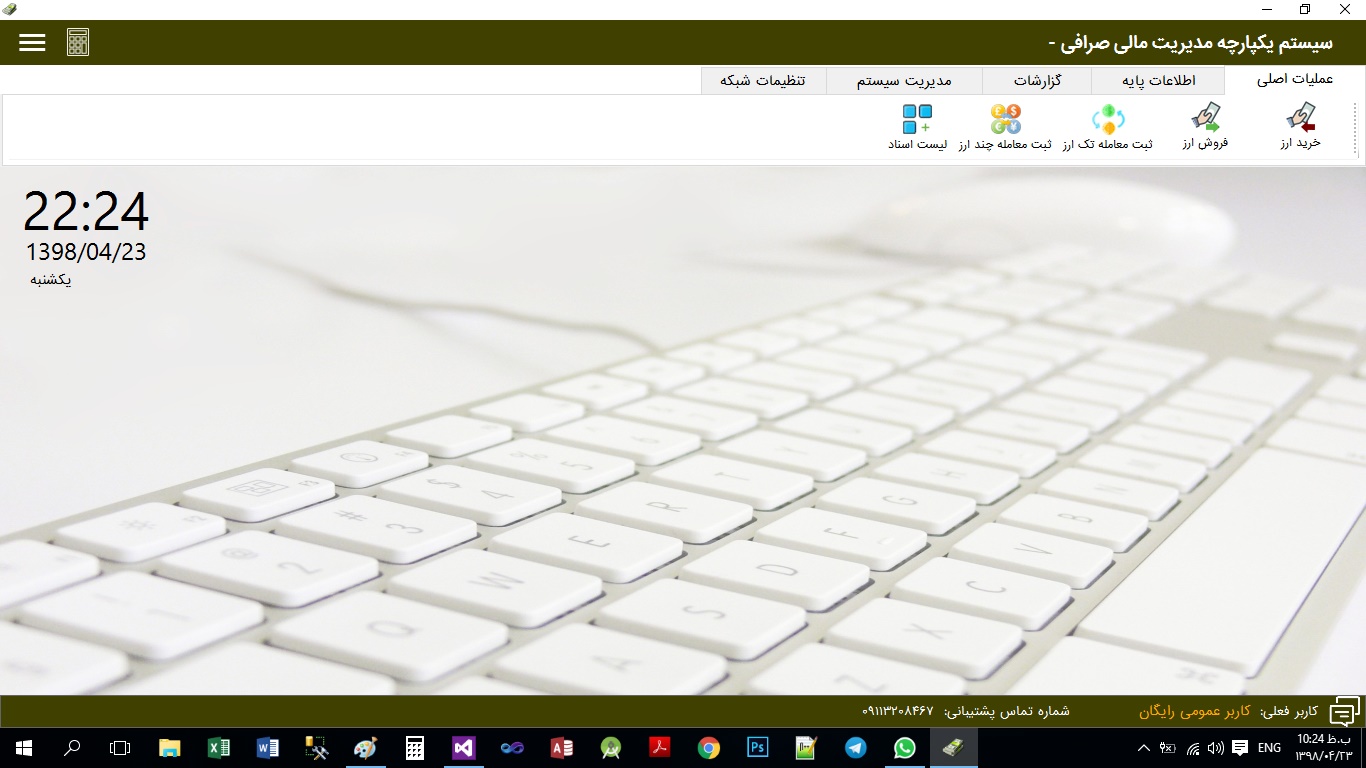Open the taskbar clock and calendar
This screenshot has height=768, width=1366.
(x=1324, y=748)
